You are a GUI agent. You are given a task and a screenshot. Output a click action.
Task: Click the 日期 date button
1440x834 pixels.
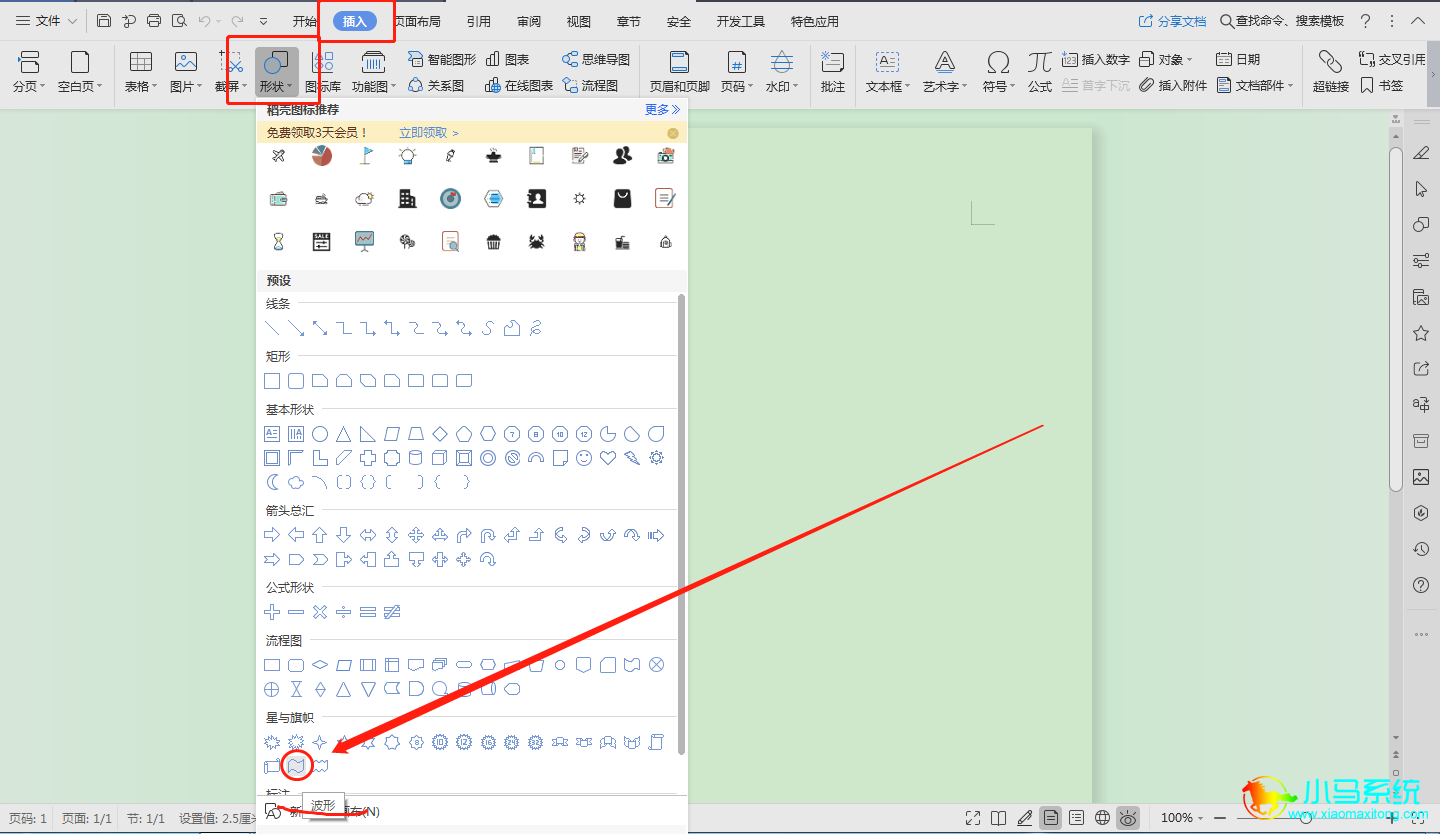point(1238,60)
